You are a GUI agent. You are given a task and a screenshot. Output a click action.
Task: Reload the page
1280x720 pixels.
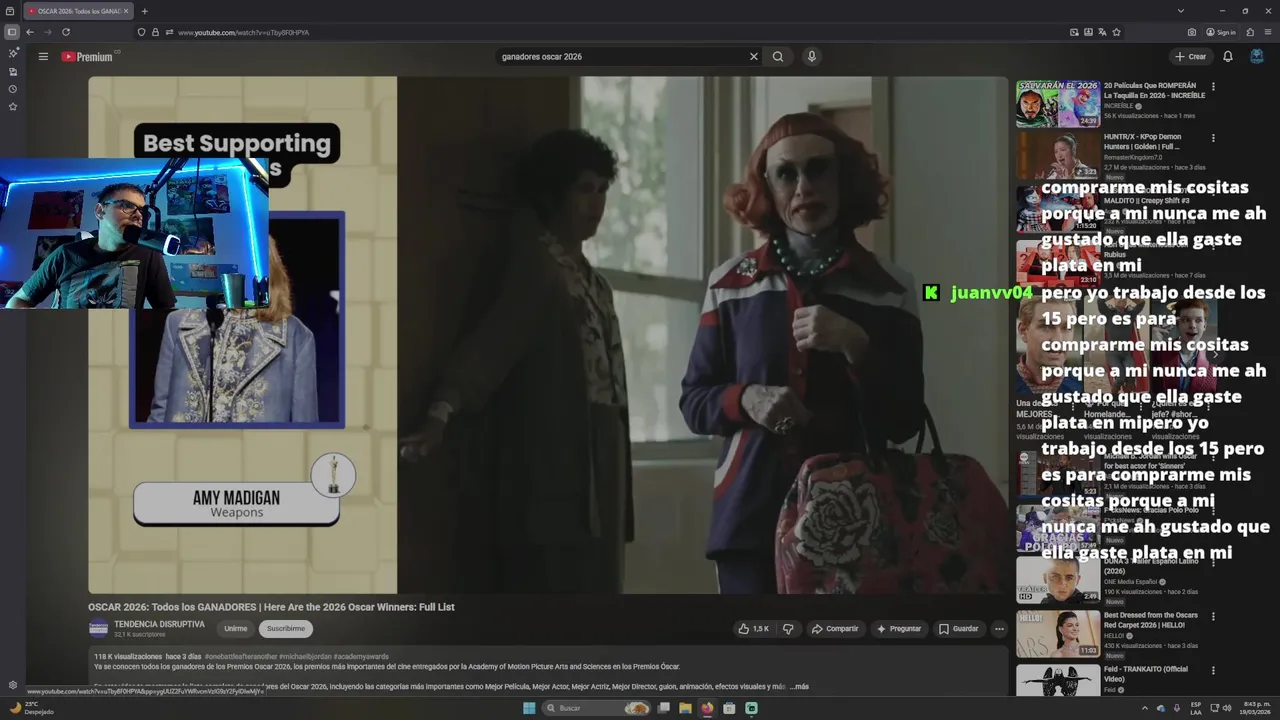click(x=66, y=32)
